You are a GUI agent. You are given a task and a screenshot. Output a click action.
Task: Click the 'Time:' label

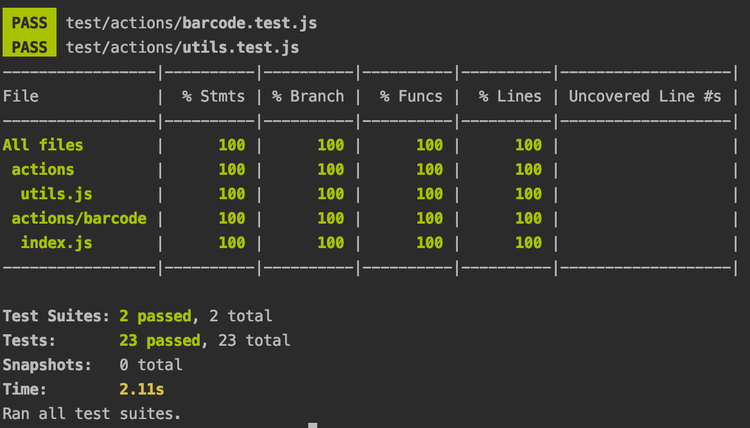point(25,389)
